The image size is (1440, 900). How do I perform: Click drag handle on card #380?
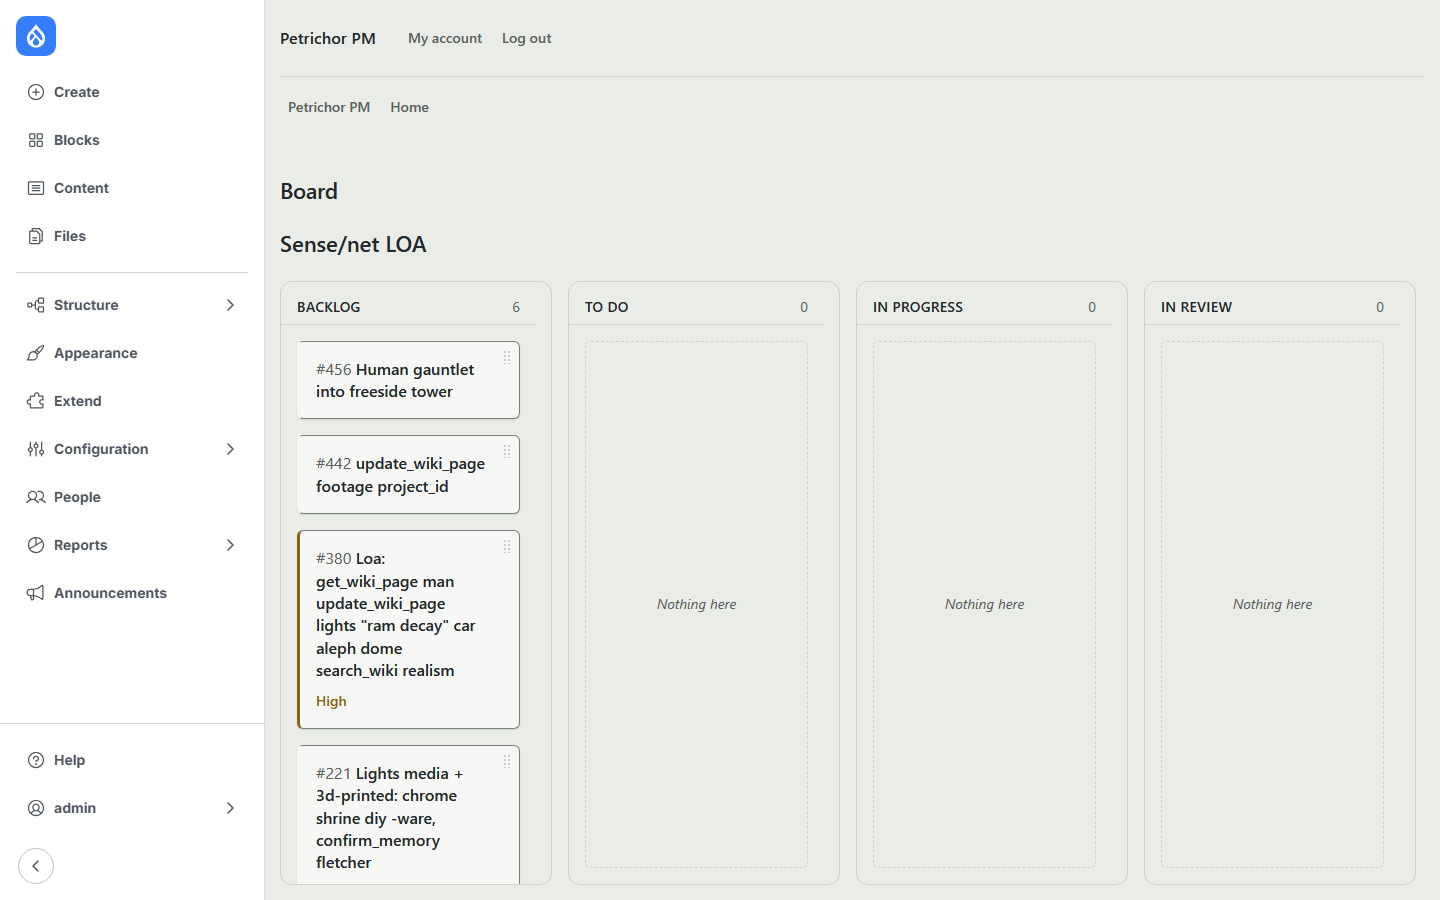click(507, 546)
